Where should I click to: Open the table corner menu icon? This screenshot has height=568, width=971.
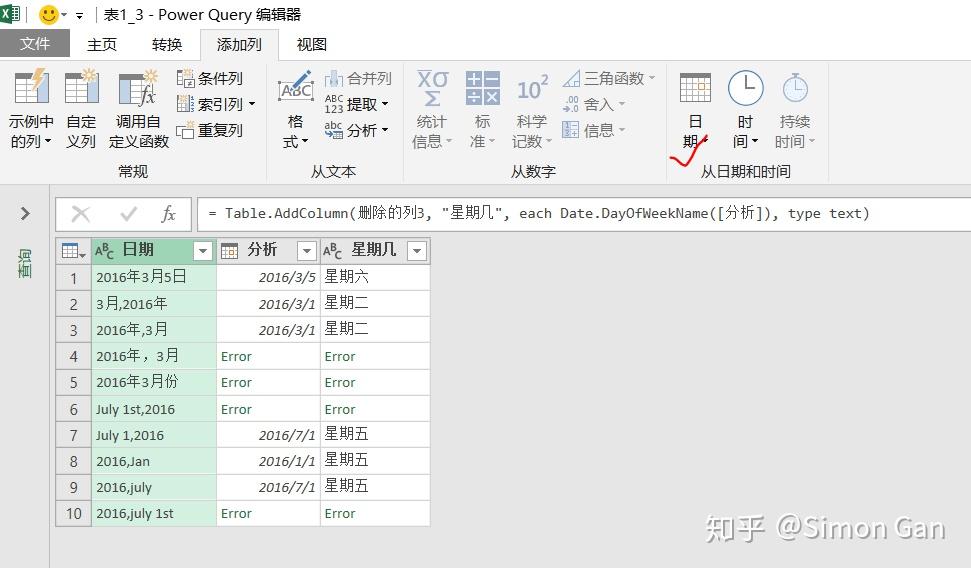(73, 251)
